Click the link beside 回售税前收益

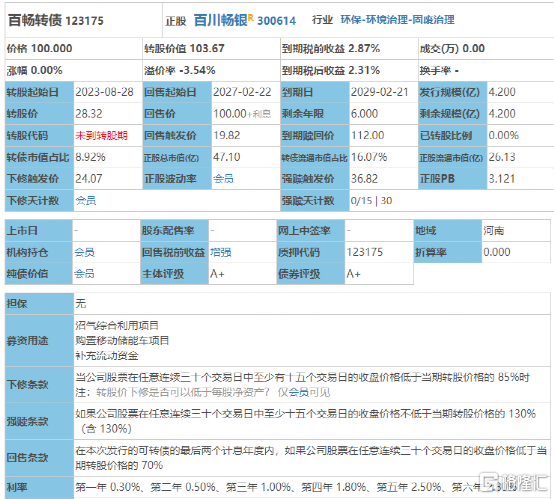pyautogui.click(x=221, y=252)
